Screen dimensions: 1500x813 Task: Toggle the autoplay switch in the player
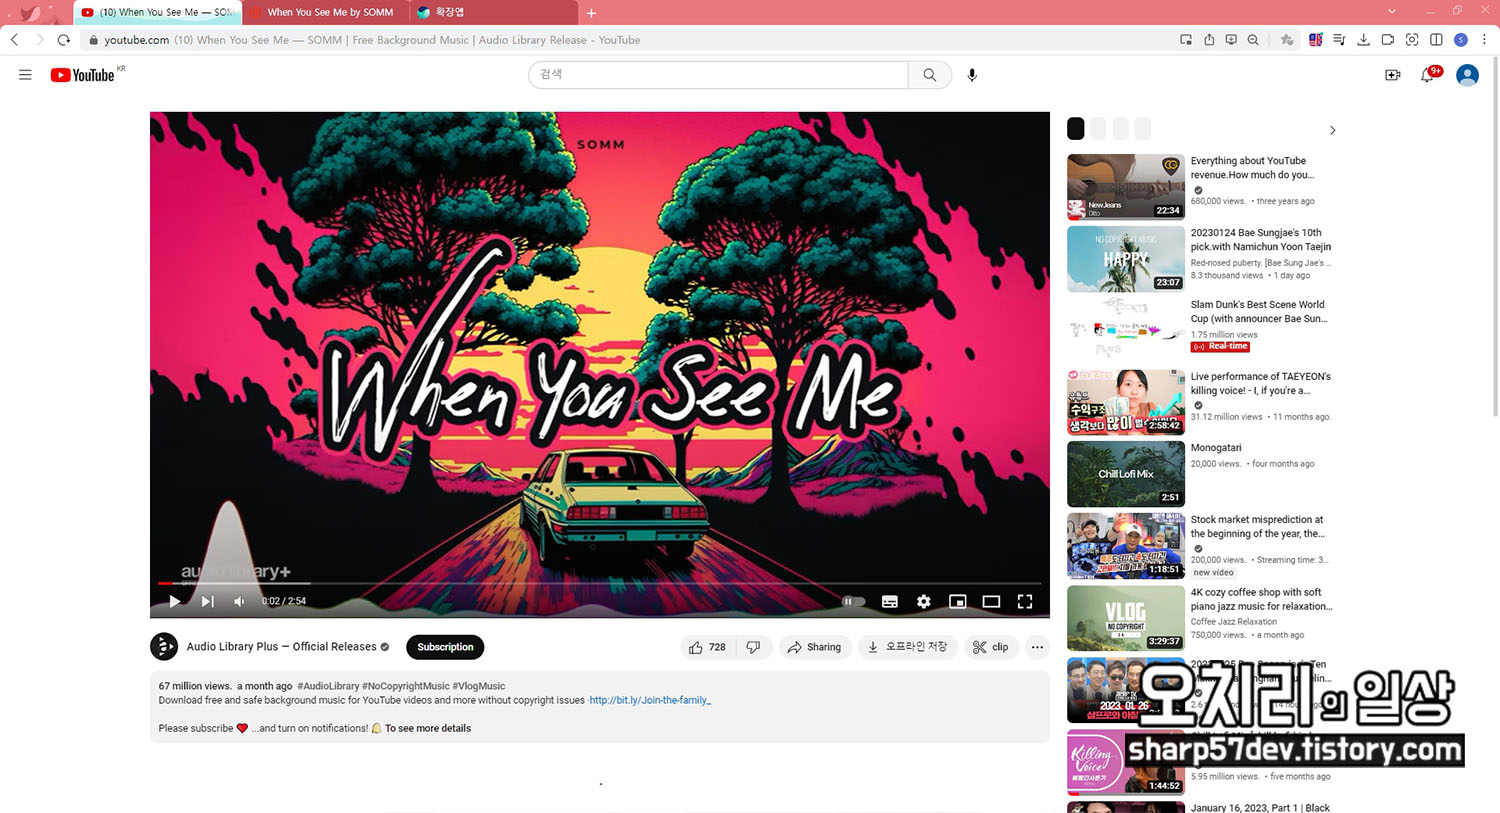tap(853, 601)
